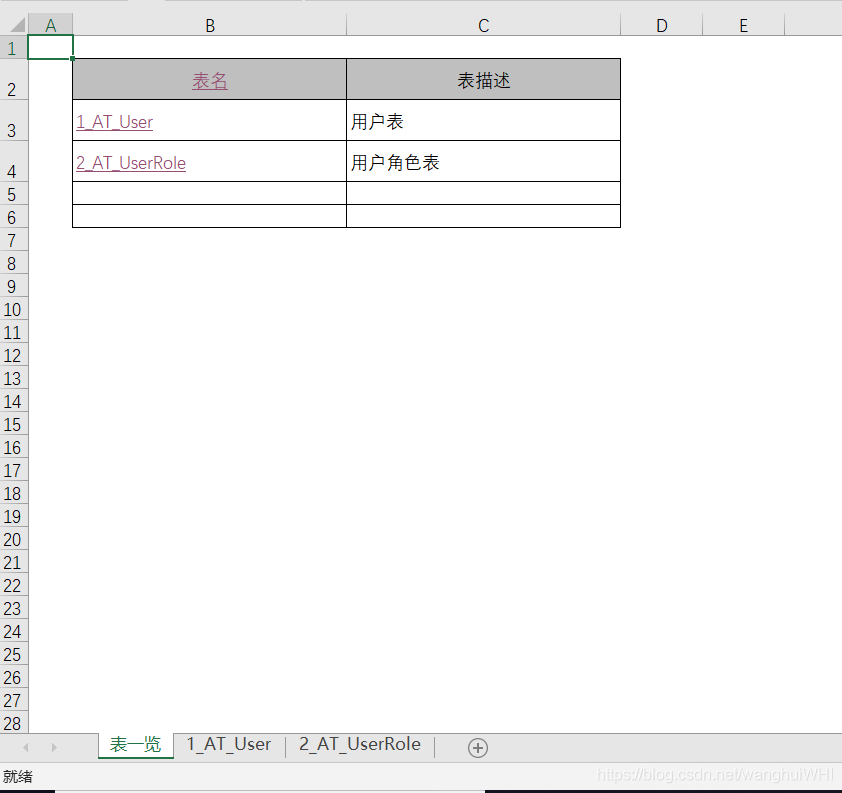Select row 25 header
842x793 pixels.
coord(13,654)
